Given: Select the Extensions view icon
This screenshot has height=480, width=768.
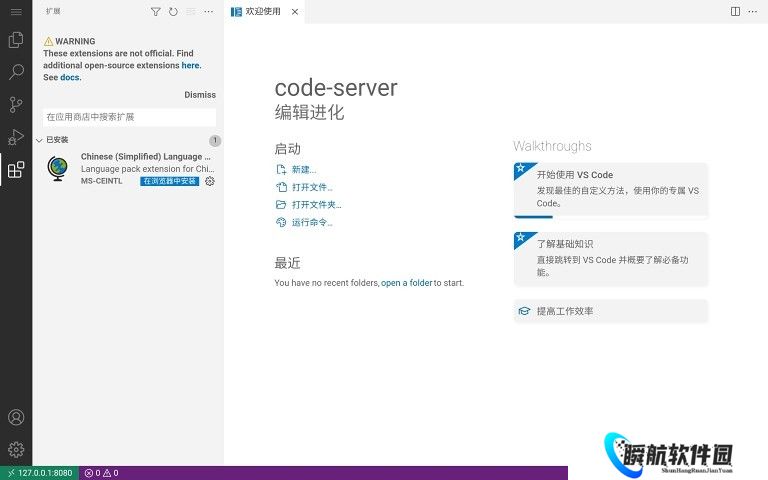Looking at the screenshot, I should point(16,169).
